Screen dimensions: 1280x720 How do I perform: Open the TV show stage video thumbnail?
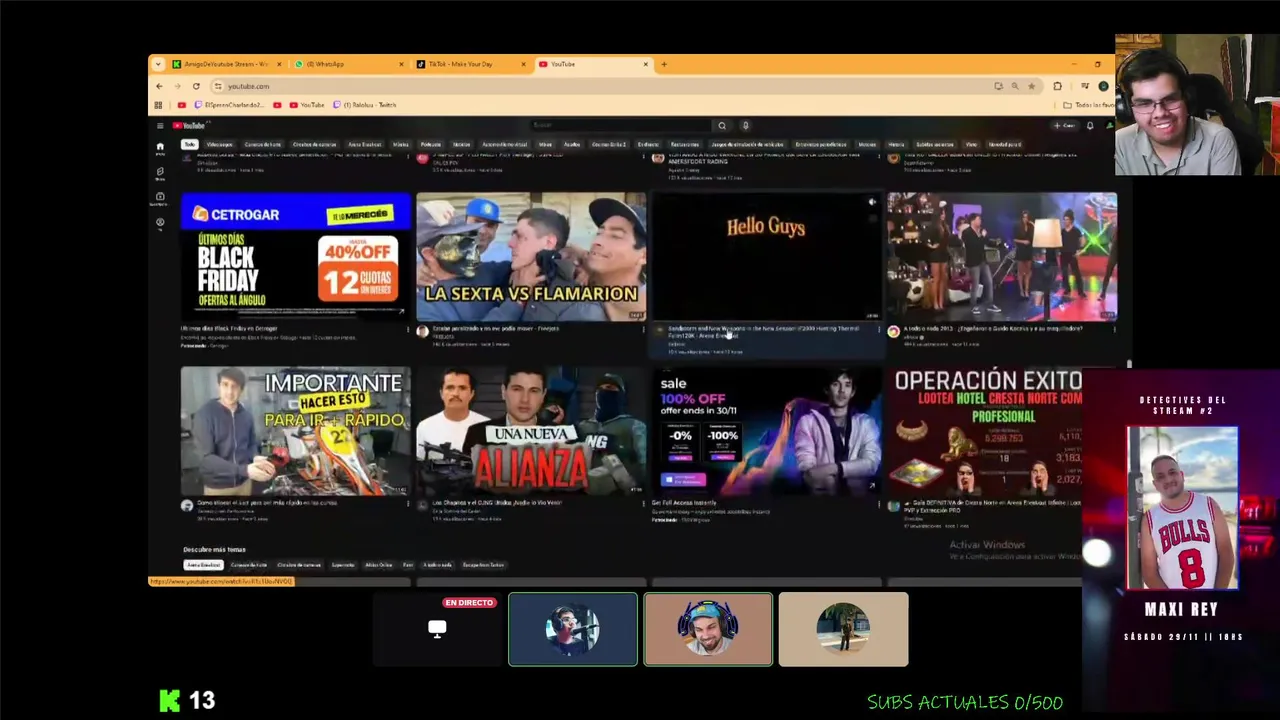[1002, 256]
